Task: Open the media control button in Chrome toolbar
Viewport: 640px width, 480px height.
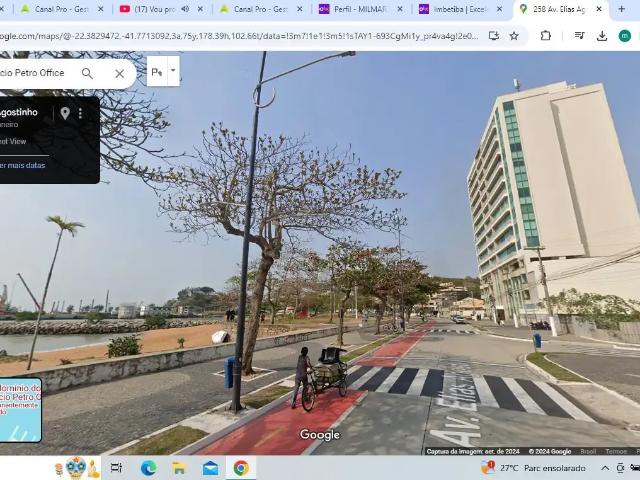Action: 579,36
